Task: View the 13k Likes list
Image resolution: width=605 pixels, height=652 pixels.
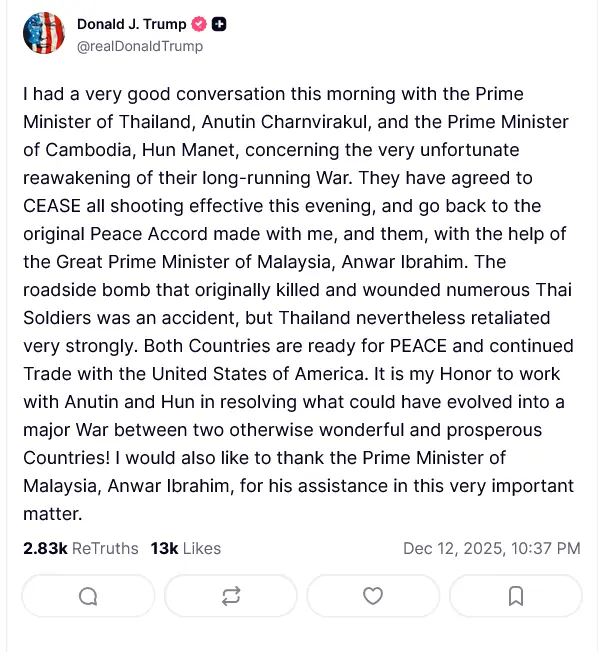Action: click(x=185, y=548)
